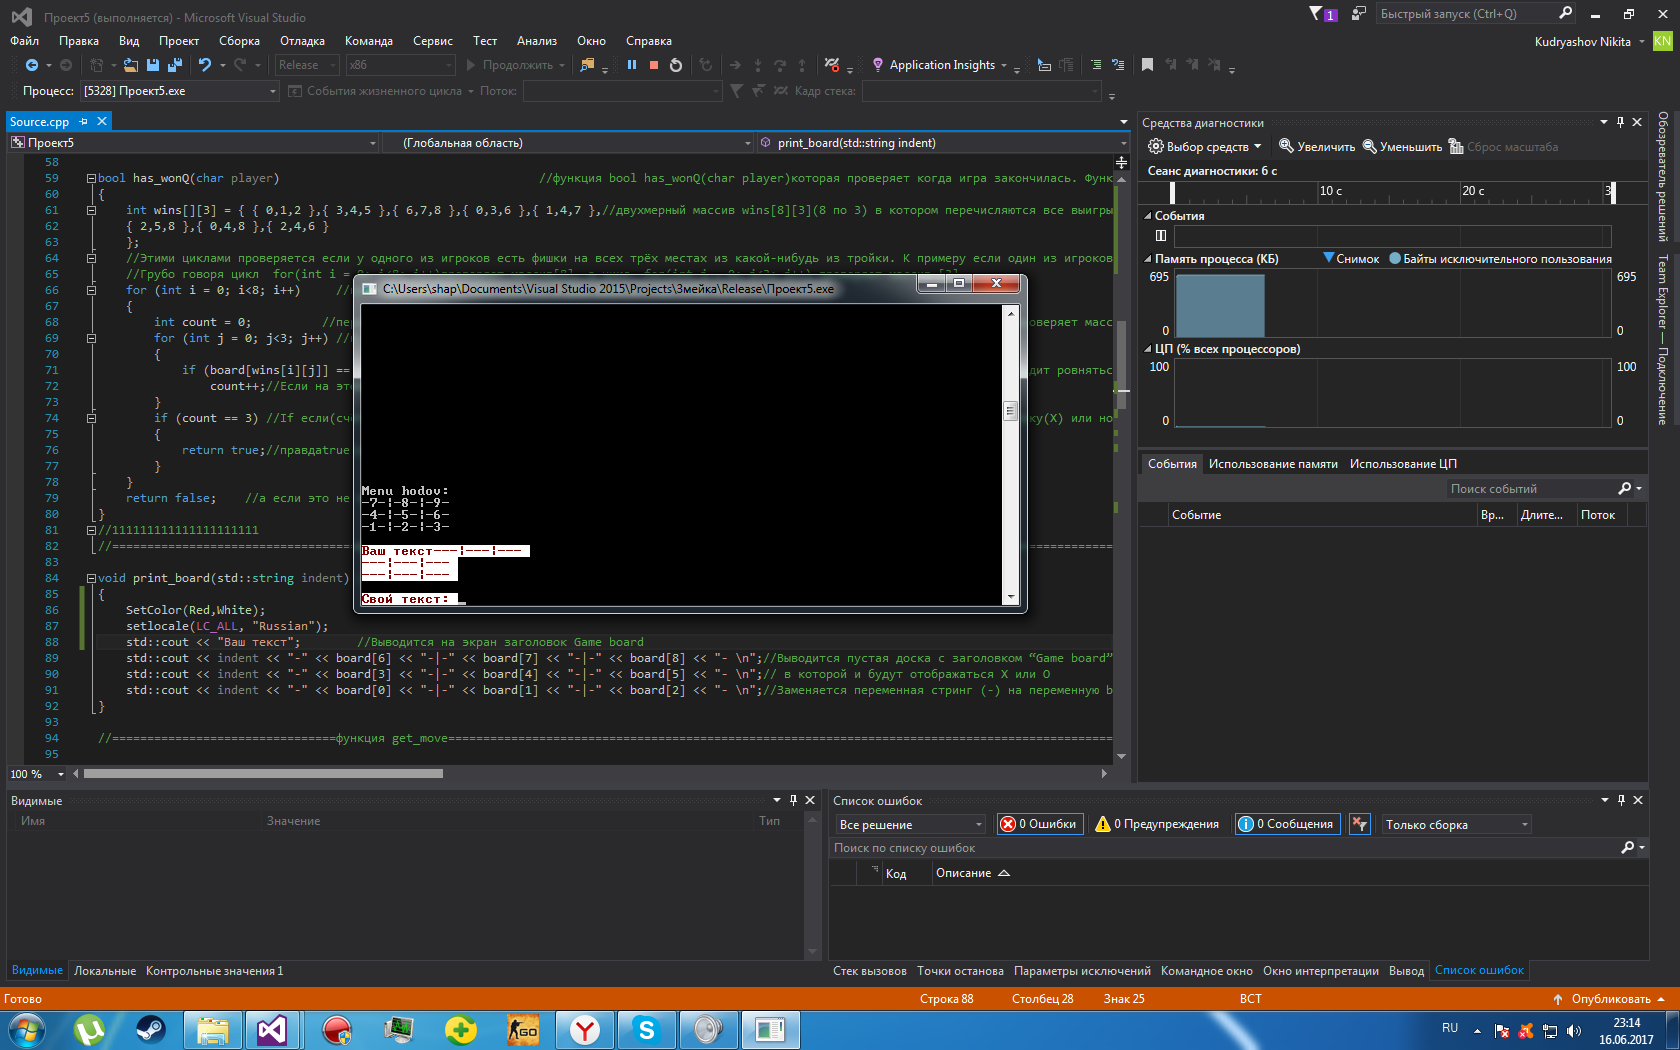Image resolution: width=1680 pixels, height=1050 pixels.
Task: Click console window vertical scrollbar thumb
Action: [1010, 411]
